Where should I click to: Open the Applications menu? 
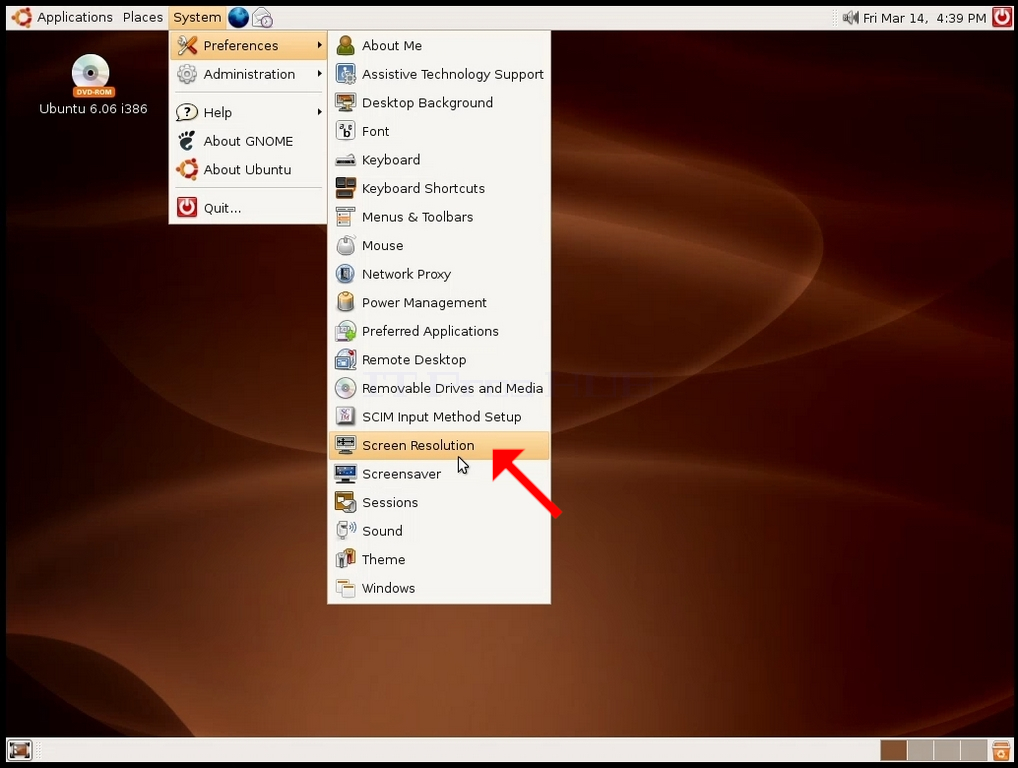click(75, 18)
